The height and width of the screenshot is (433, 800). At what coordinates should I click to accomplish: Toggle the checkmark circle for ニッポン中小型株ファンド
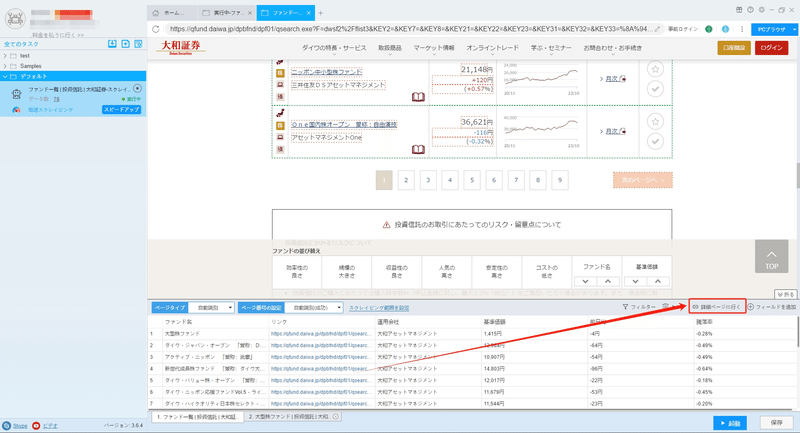pos(655,89)
